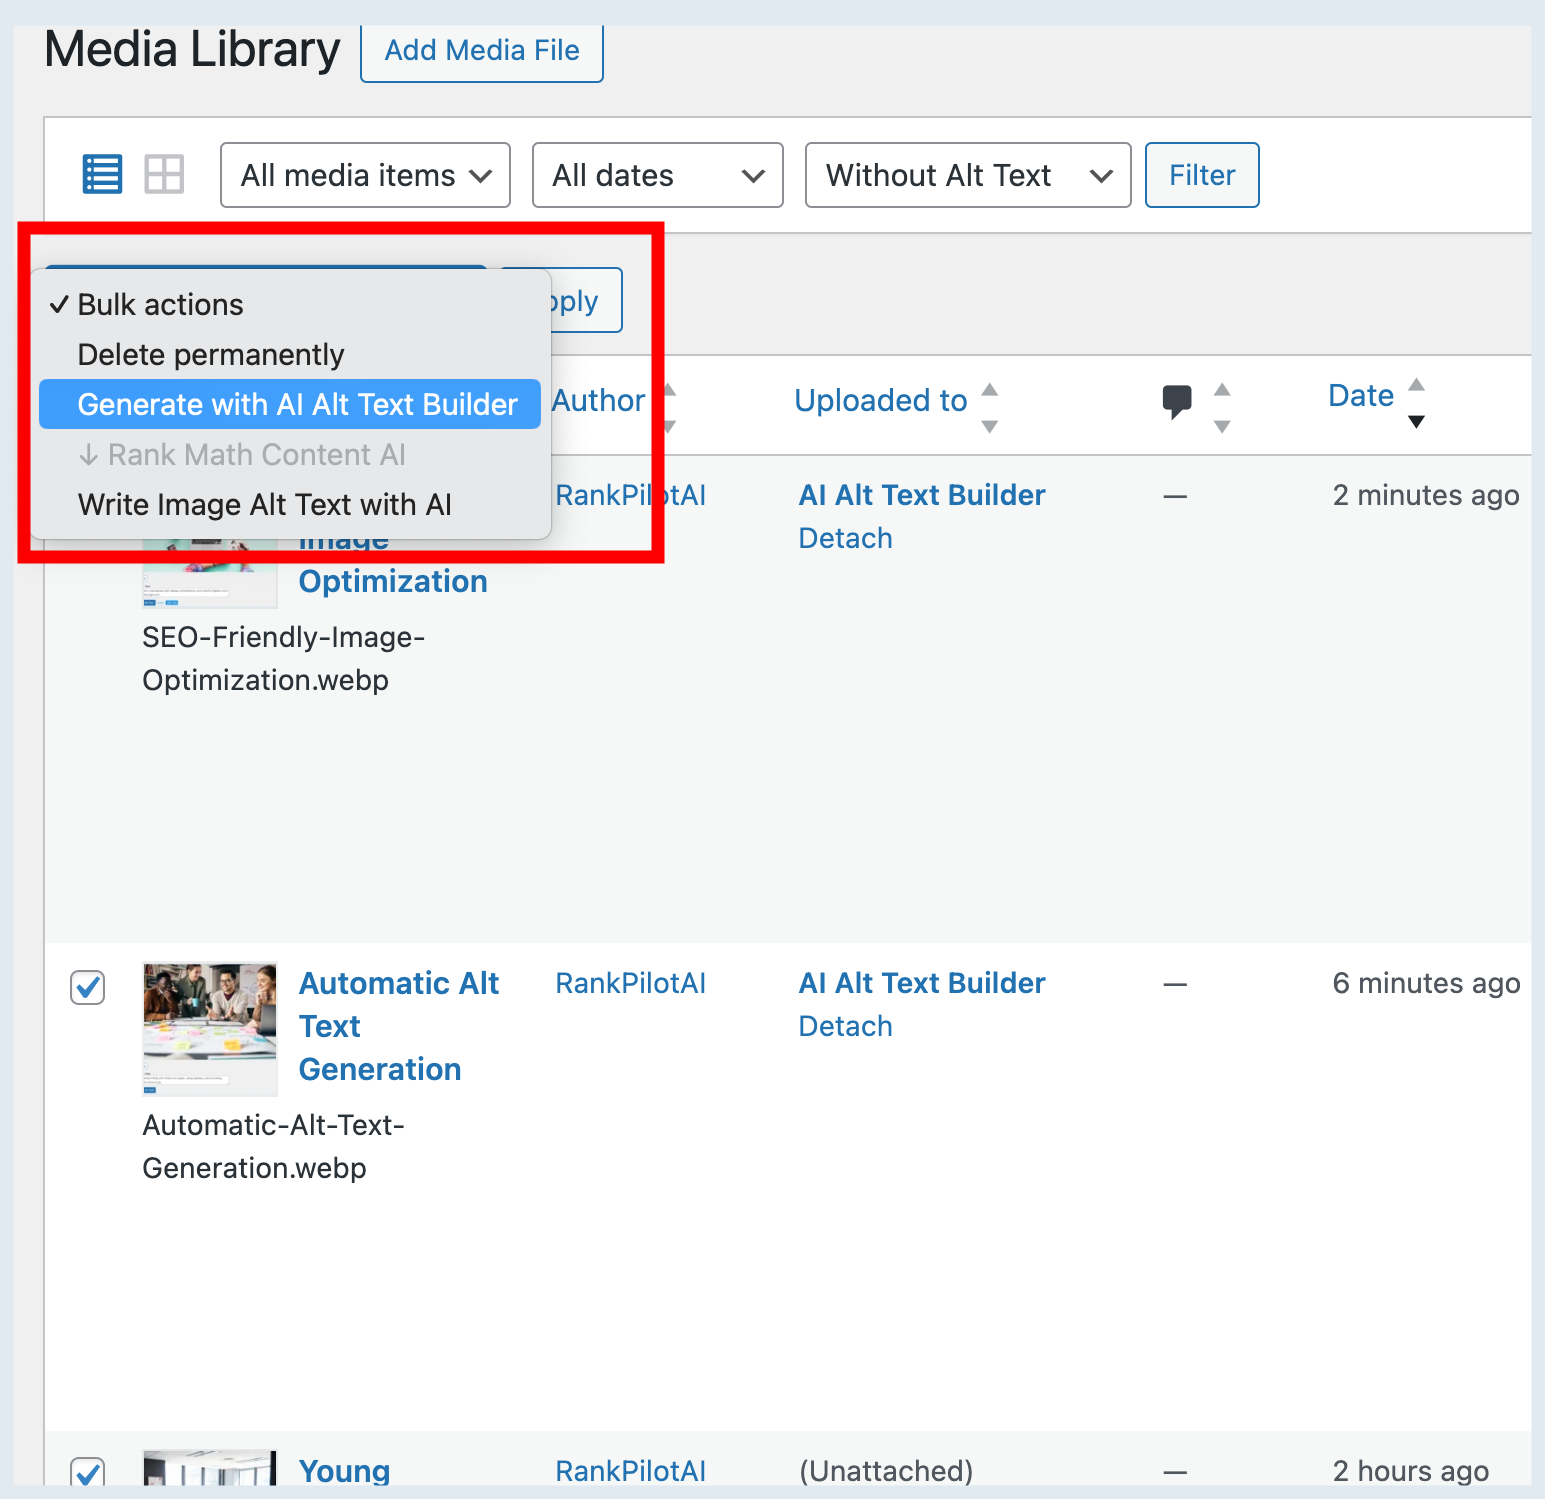The image size is (1545, 1499).
Task: Click the Automatic Alt Text Generation thumbnail
Action: click(x=210, y=1029)
